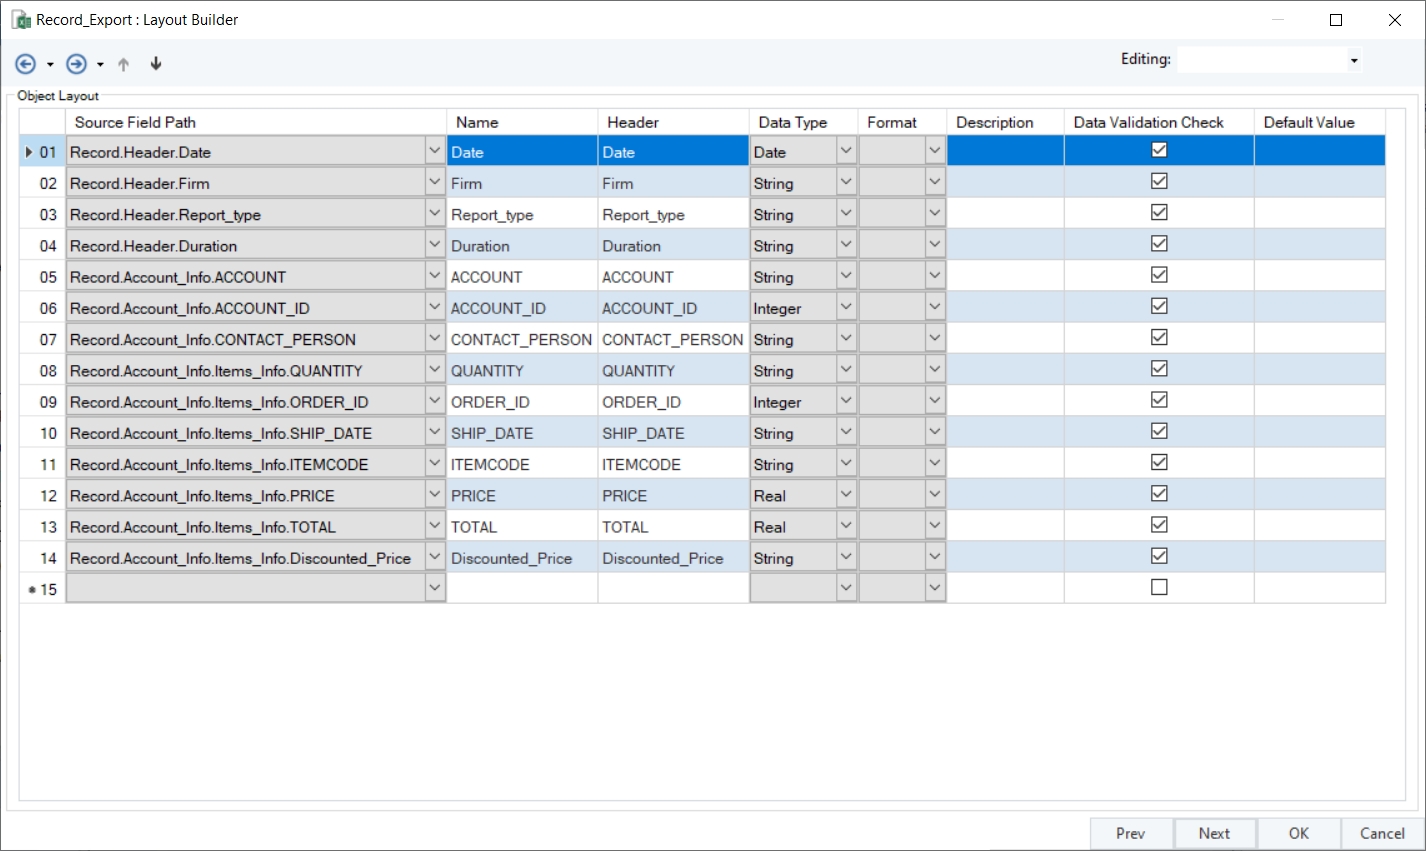Screen dimensions: 1426x851
Task: Enable Data Validation Check on empty row 15
Action: tap(1159, 588)
